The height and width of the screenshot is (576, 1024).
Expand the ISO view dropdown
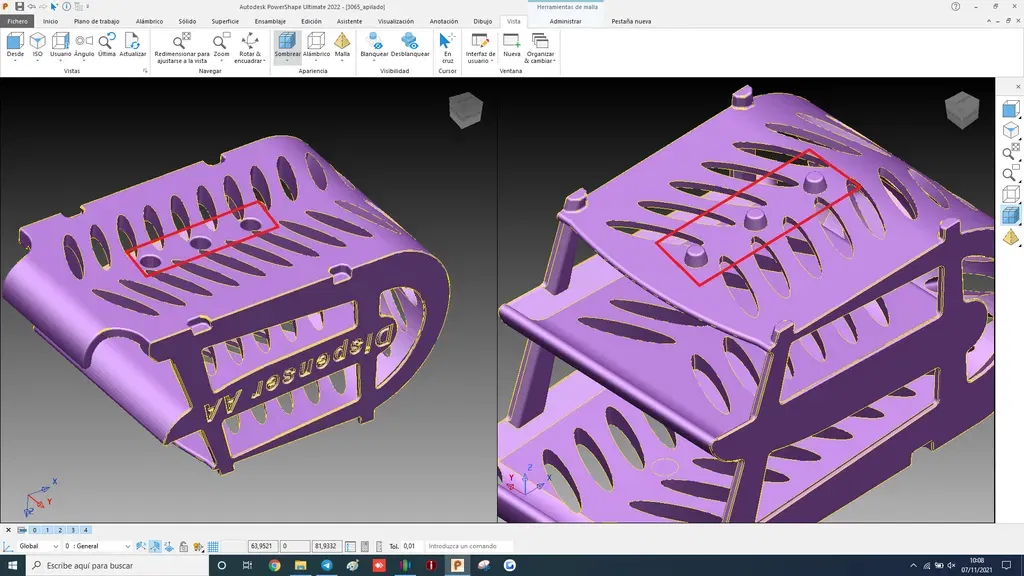click(x=37, y=62)
